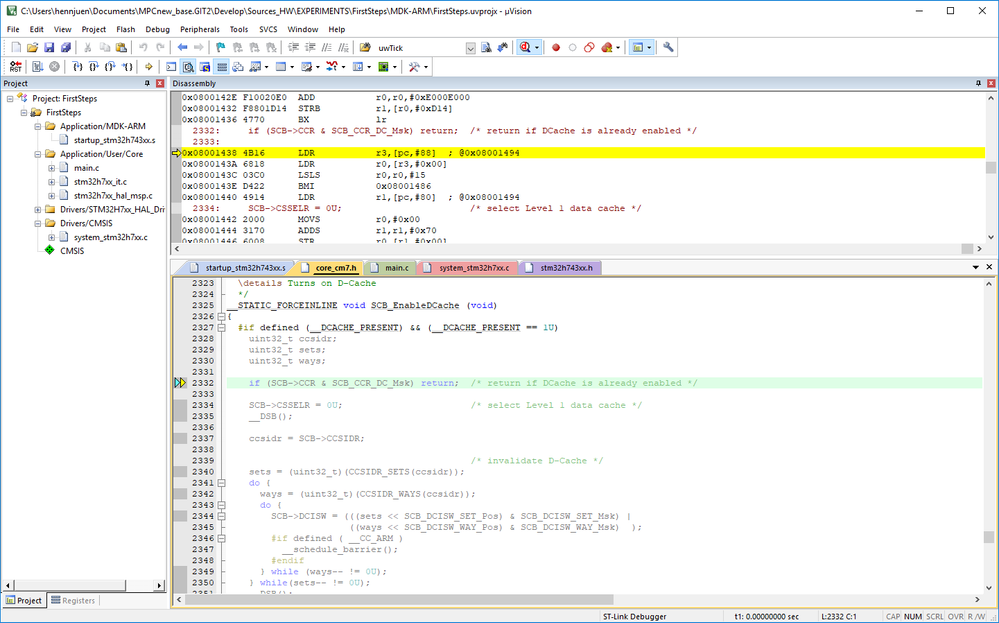This screenshot has height=623, width=999.
Task: Click the Show Next Statement arrow icon
Action: point(148,67)
